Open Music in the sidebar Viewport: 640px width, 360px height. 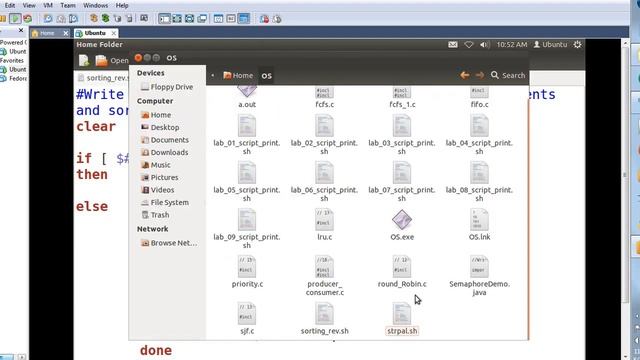(156, 165)
